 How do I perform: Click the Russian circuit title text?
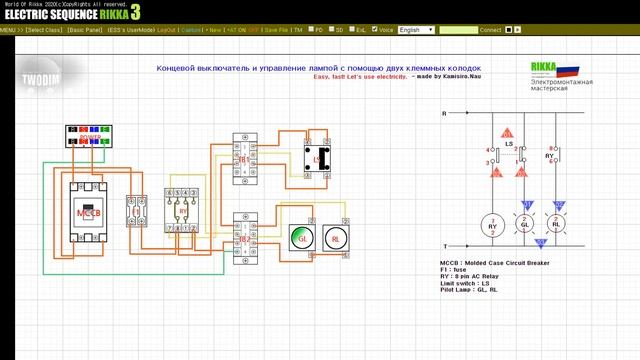(319, 68)
